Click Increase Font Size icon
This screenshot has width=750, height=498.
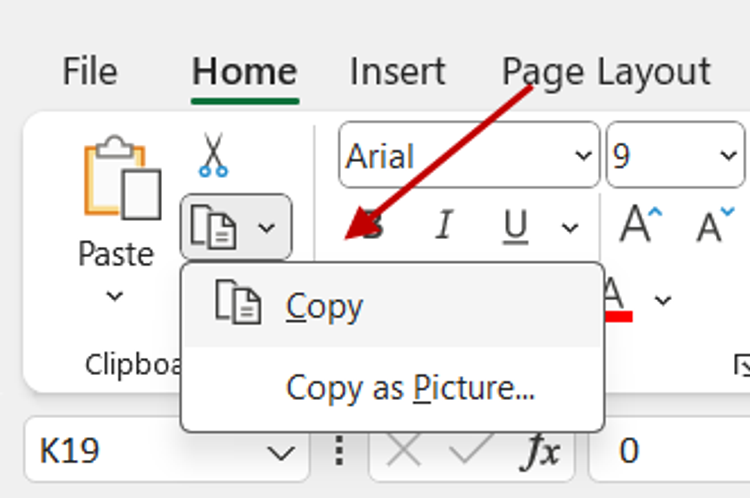(640, 223)
